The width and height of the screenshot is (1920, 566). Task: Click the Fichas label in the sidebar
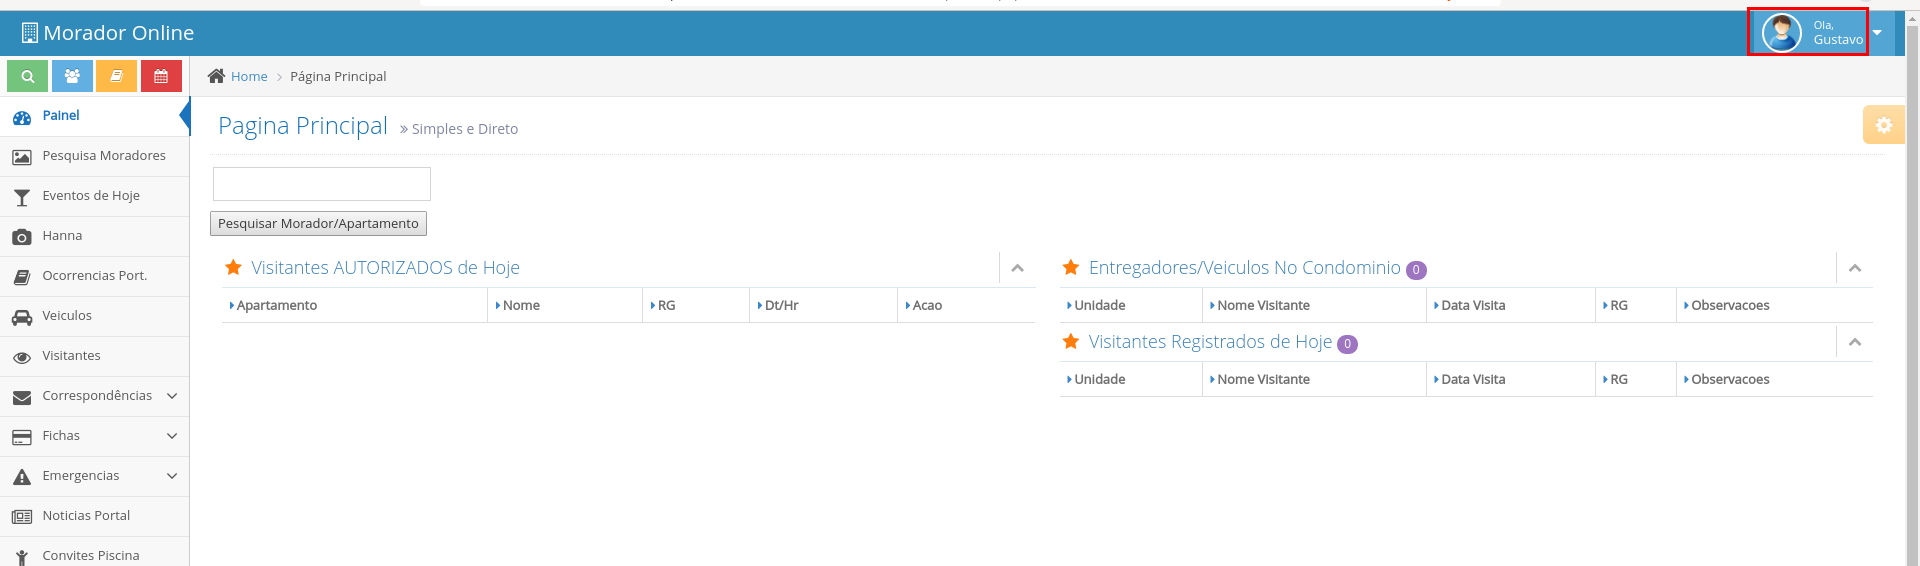[x=61, y=435]
